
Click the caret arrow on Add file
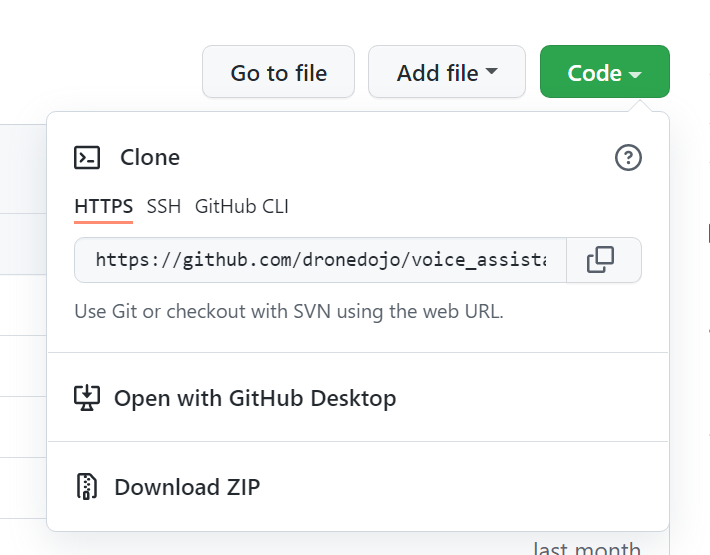pos(491,71)
